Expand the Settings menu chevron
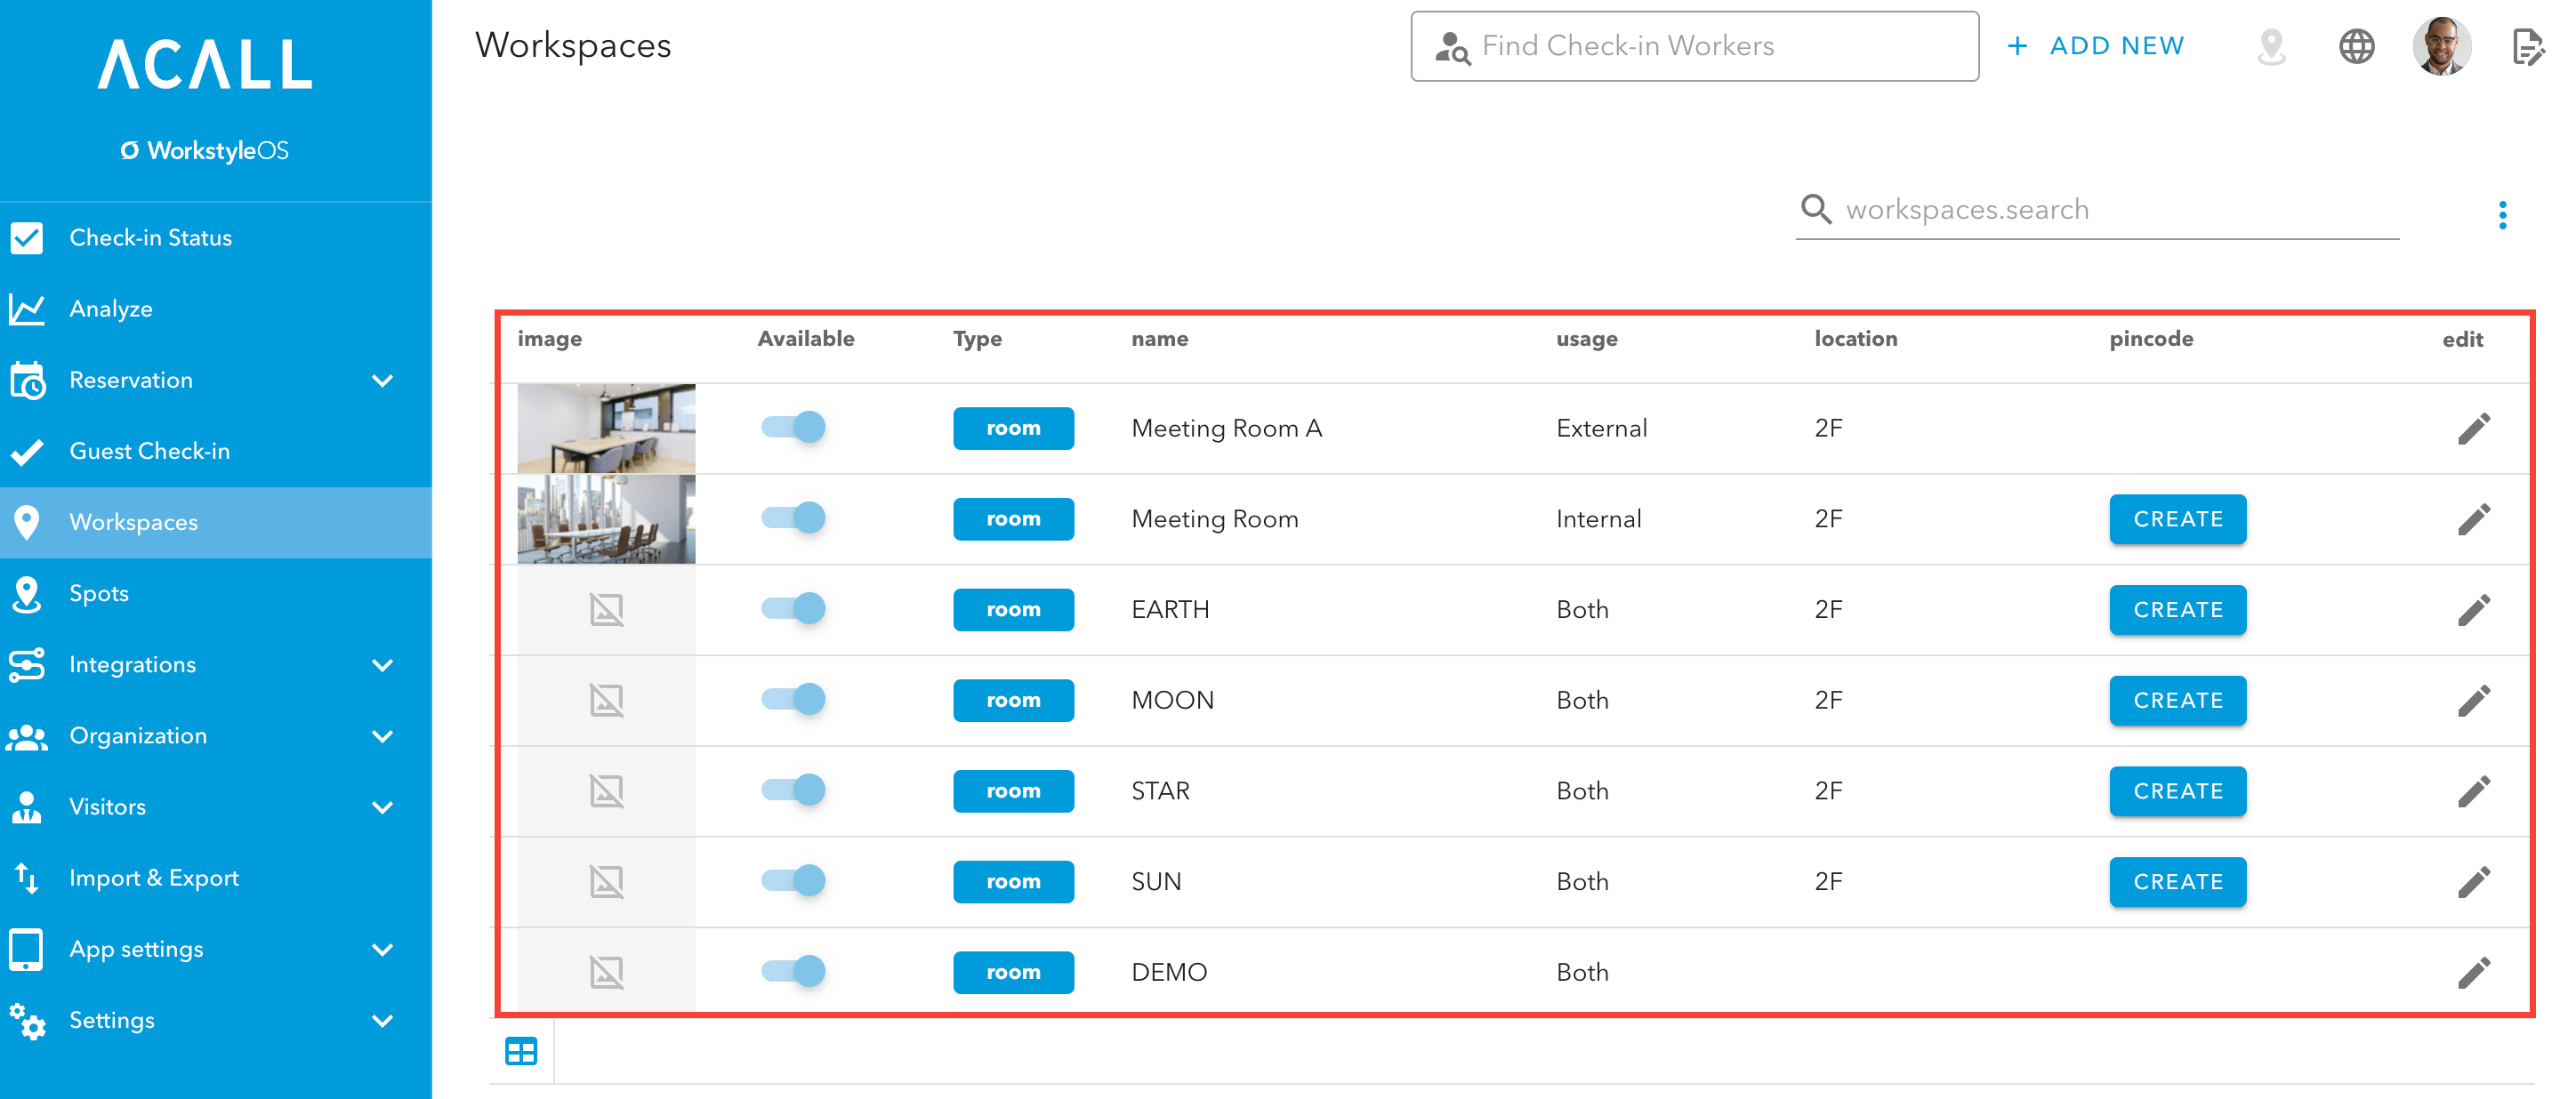Viewport: 2576px width, 1099px height. [x=382, y=1021]
